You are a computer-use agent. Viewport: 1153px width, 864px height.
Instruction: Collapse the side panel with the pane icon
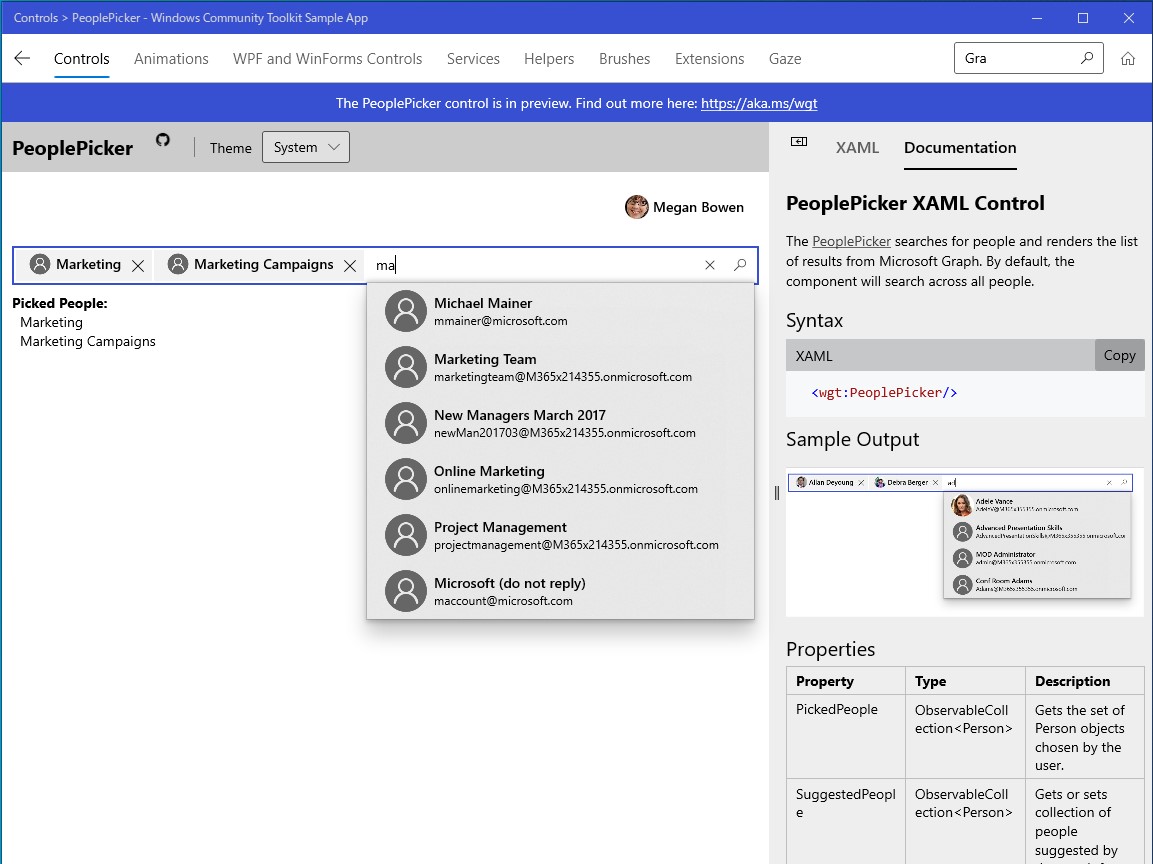click(x=799, y=142)
